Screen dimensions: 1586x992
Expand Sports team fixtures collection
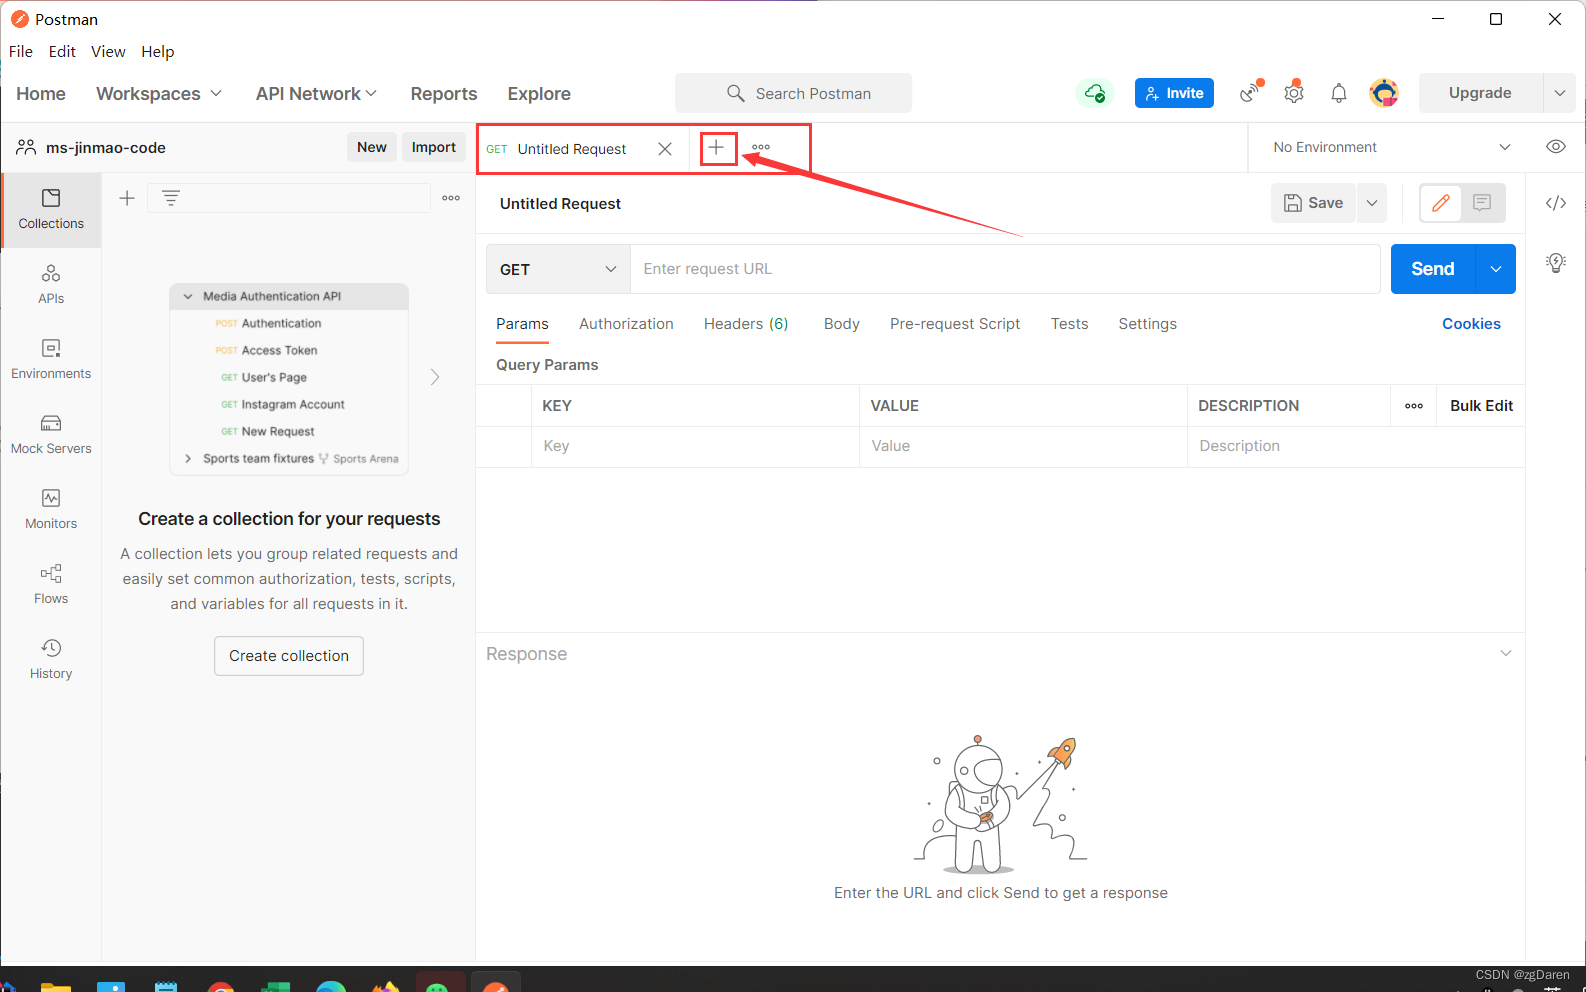point(188,458)
